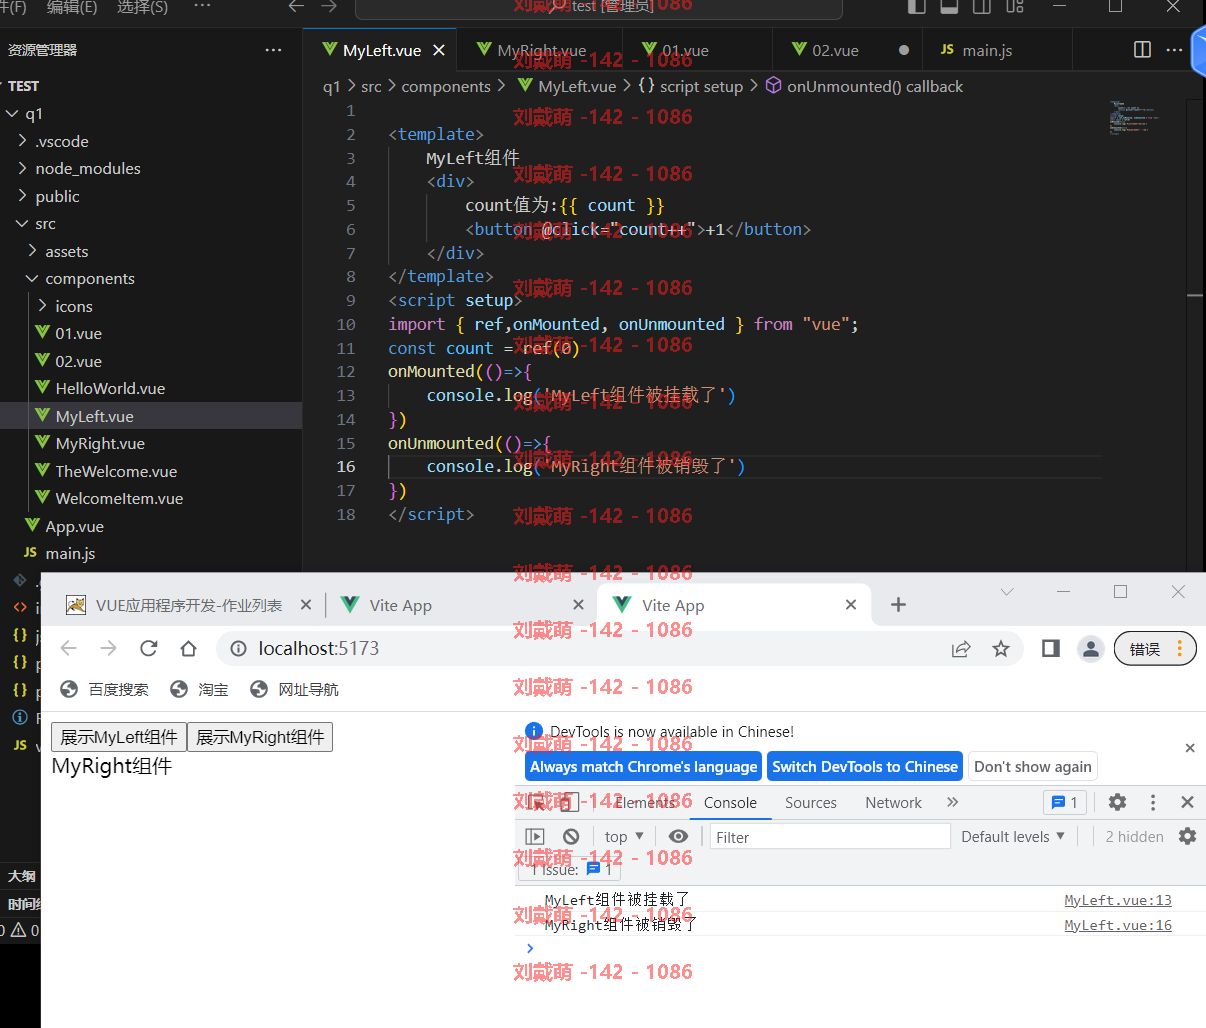Open editor tab more actions menu

(x=1174, y=50)
